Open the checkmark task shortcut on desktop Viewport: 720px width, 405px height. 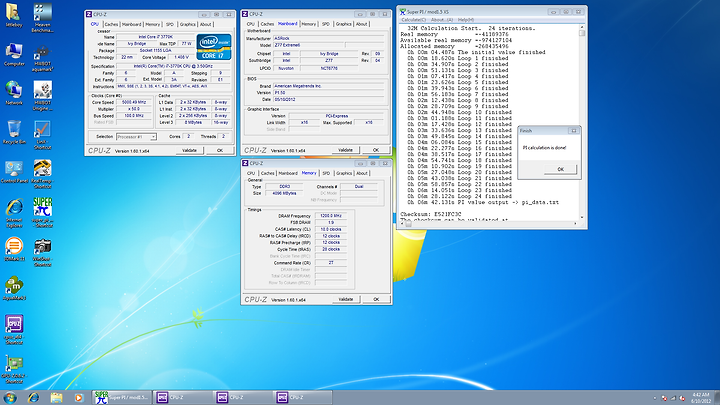click(x=42, y=135)
